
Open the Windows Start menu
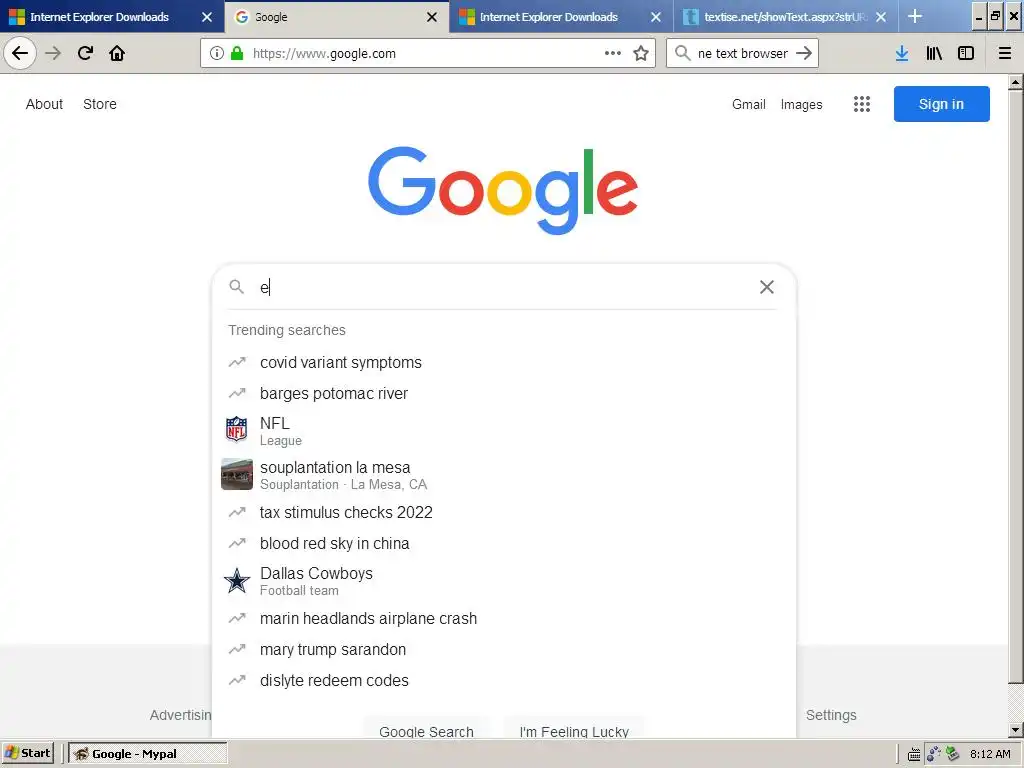[x=28, y=753]
